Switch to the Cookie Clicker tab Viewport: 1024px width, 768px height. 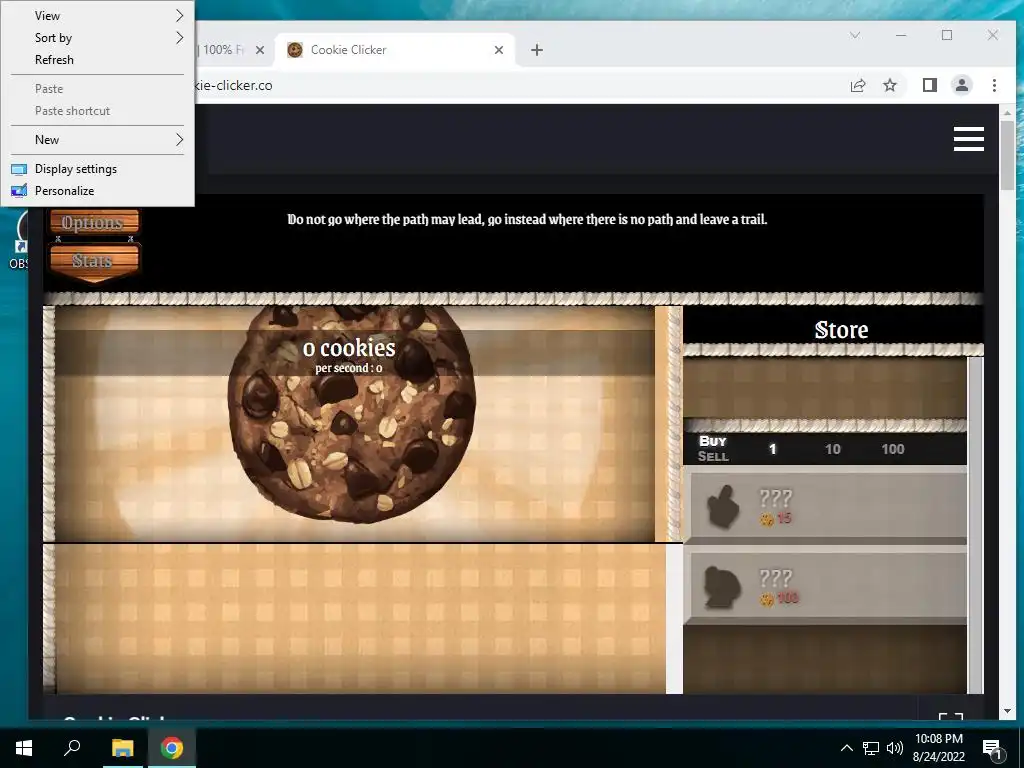tap(394, 50)
